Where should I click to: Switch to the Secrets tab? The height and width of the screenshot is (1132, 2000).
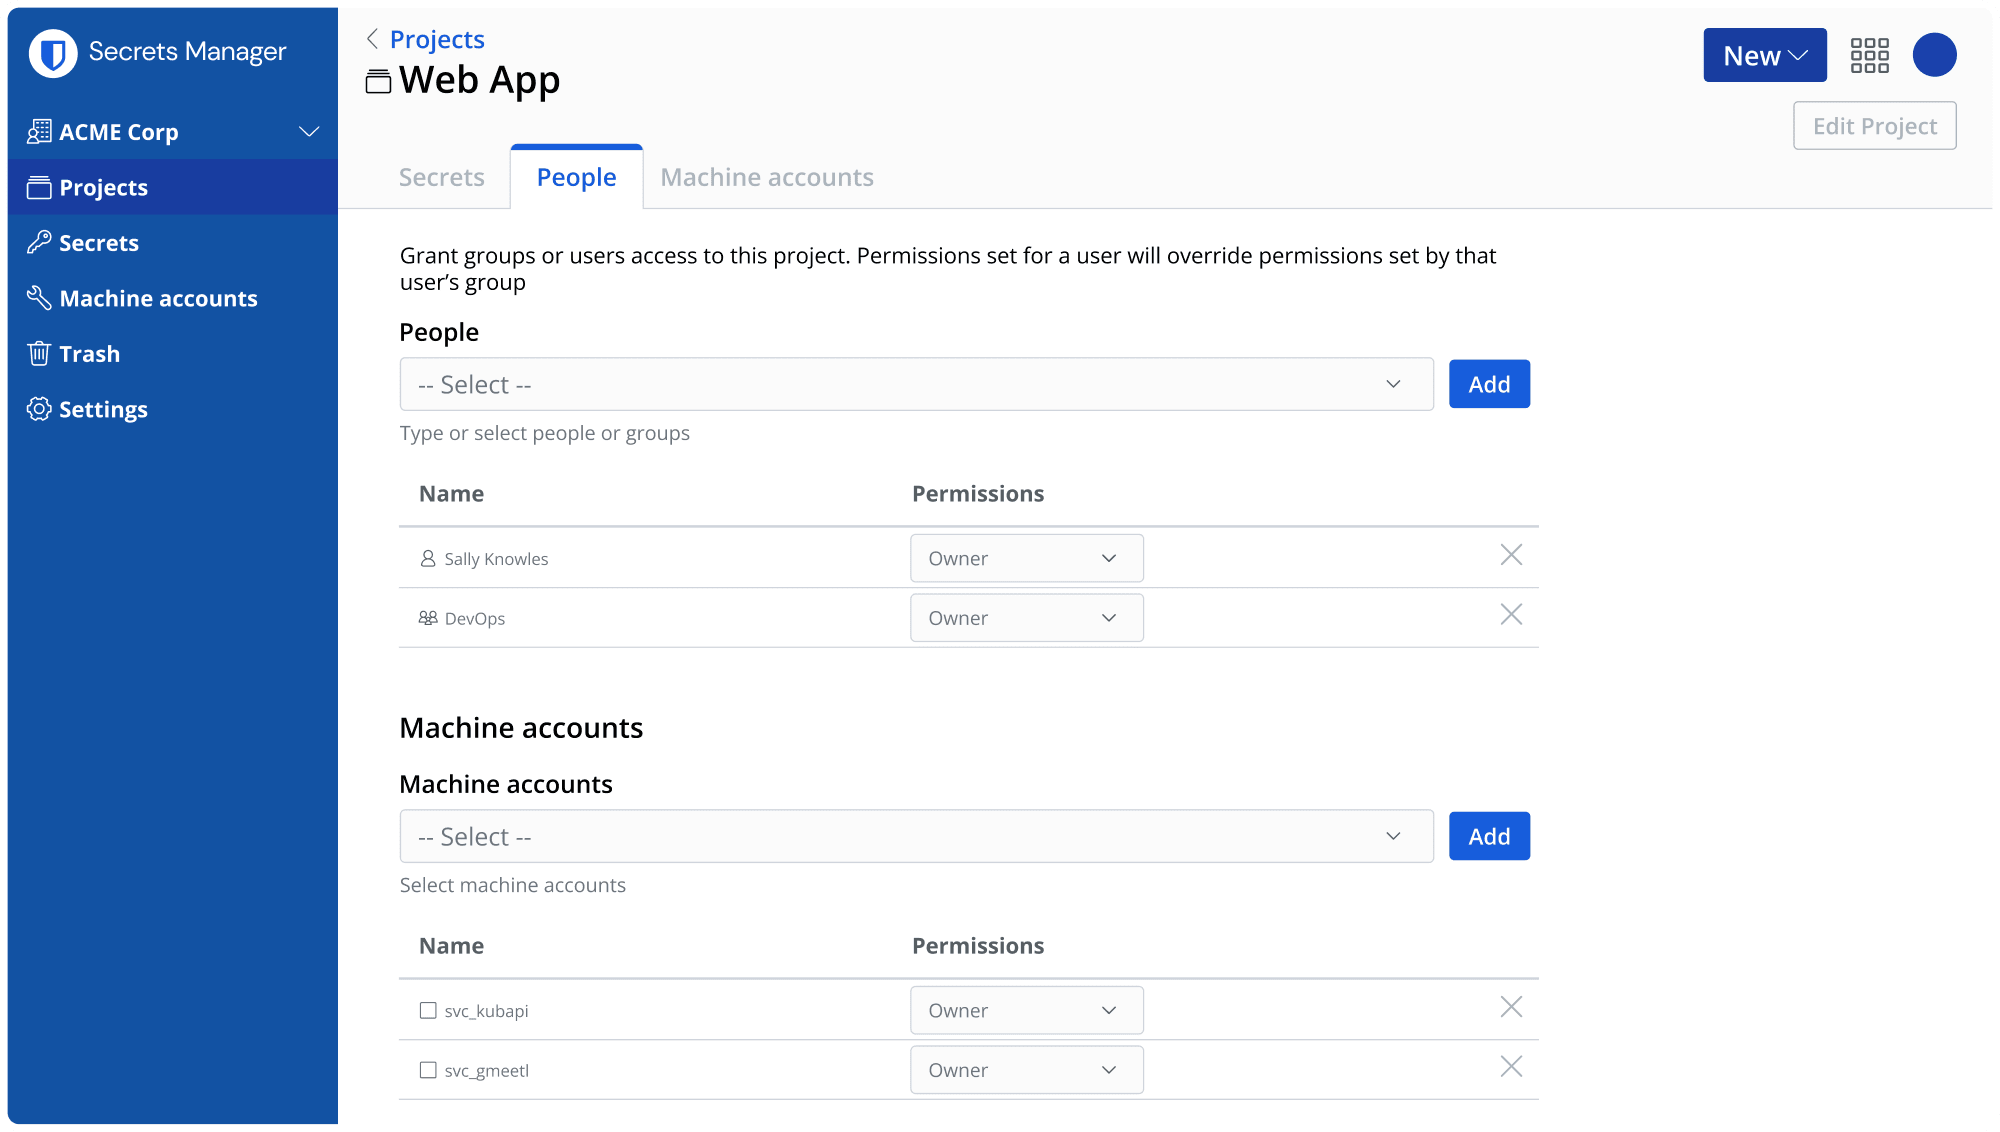coord(441,176)
